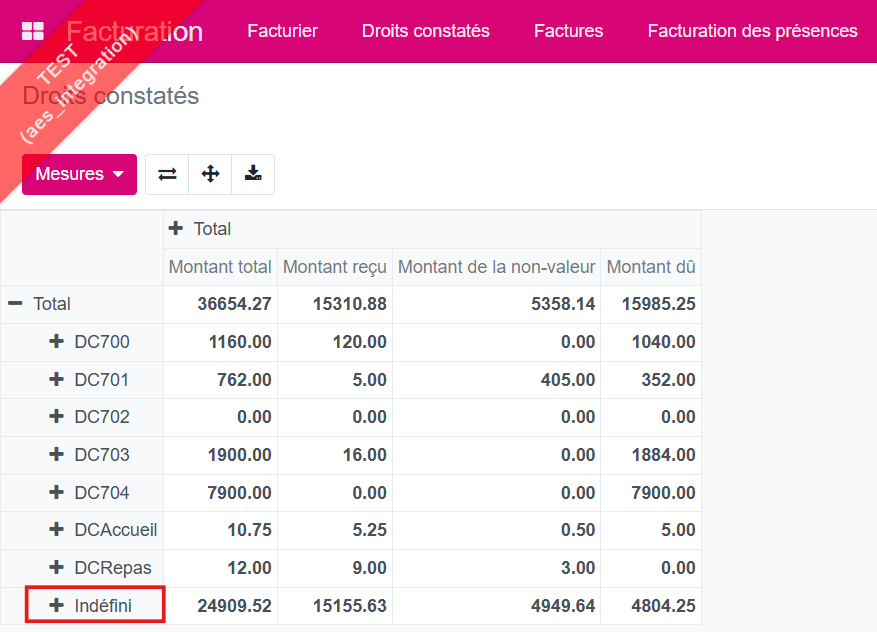Screen dimensions: 877x632
Task: Expand the DC702 row
Action: point(91,417)
